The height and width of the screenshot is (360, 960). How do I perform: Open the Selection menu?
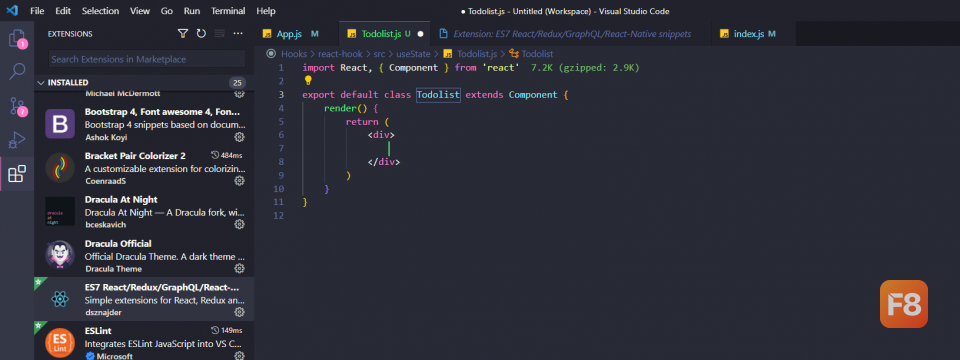[x=100, y=11]
